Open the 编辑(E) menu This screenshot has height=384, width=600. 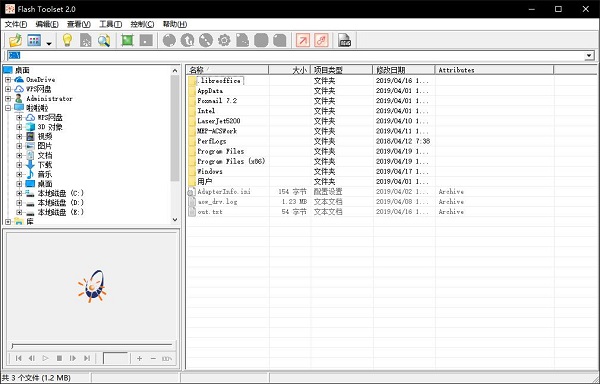pyautogui.click(x=47, y=24)
